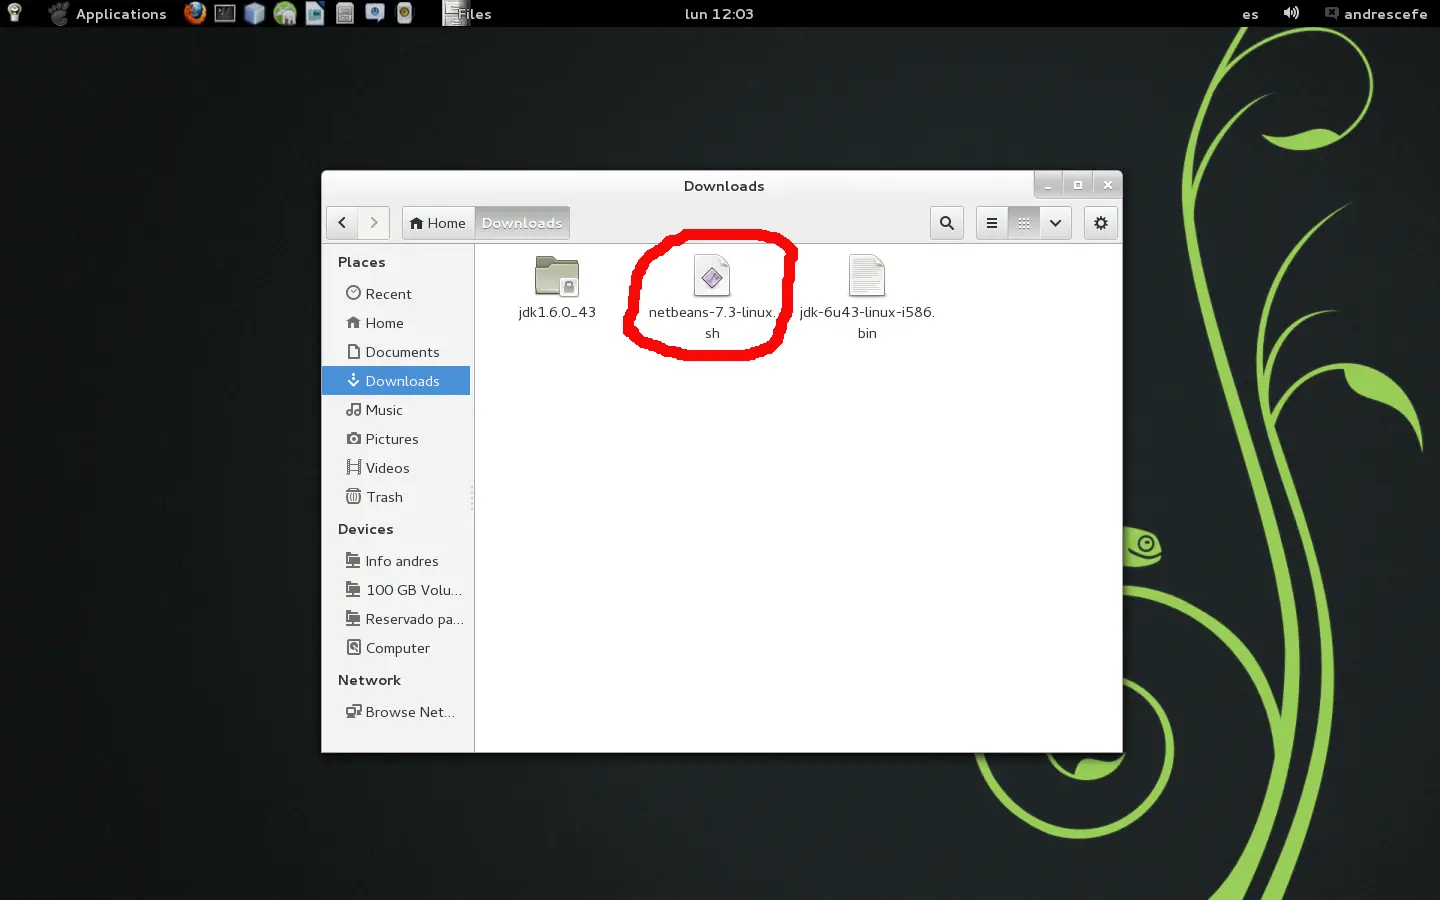This screenshot has width=1440, height=900.
Task: Click the elephant launcher icon in the panel
Action: (285, 13)
